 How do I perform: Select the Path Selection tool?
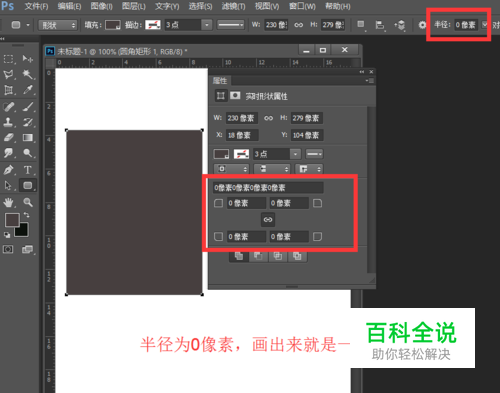pos(8,185)
